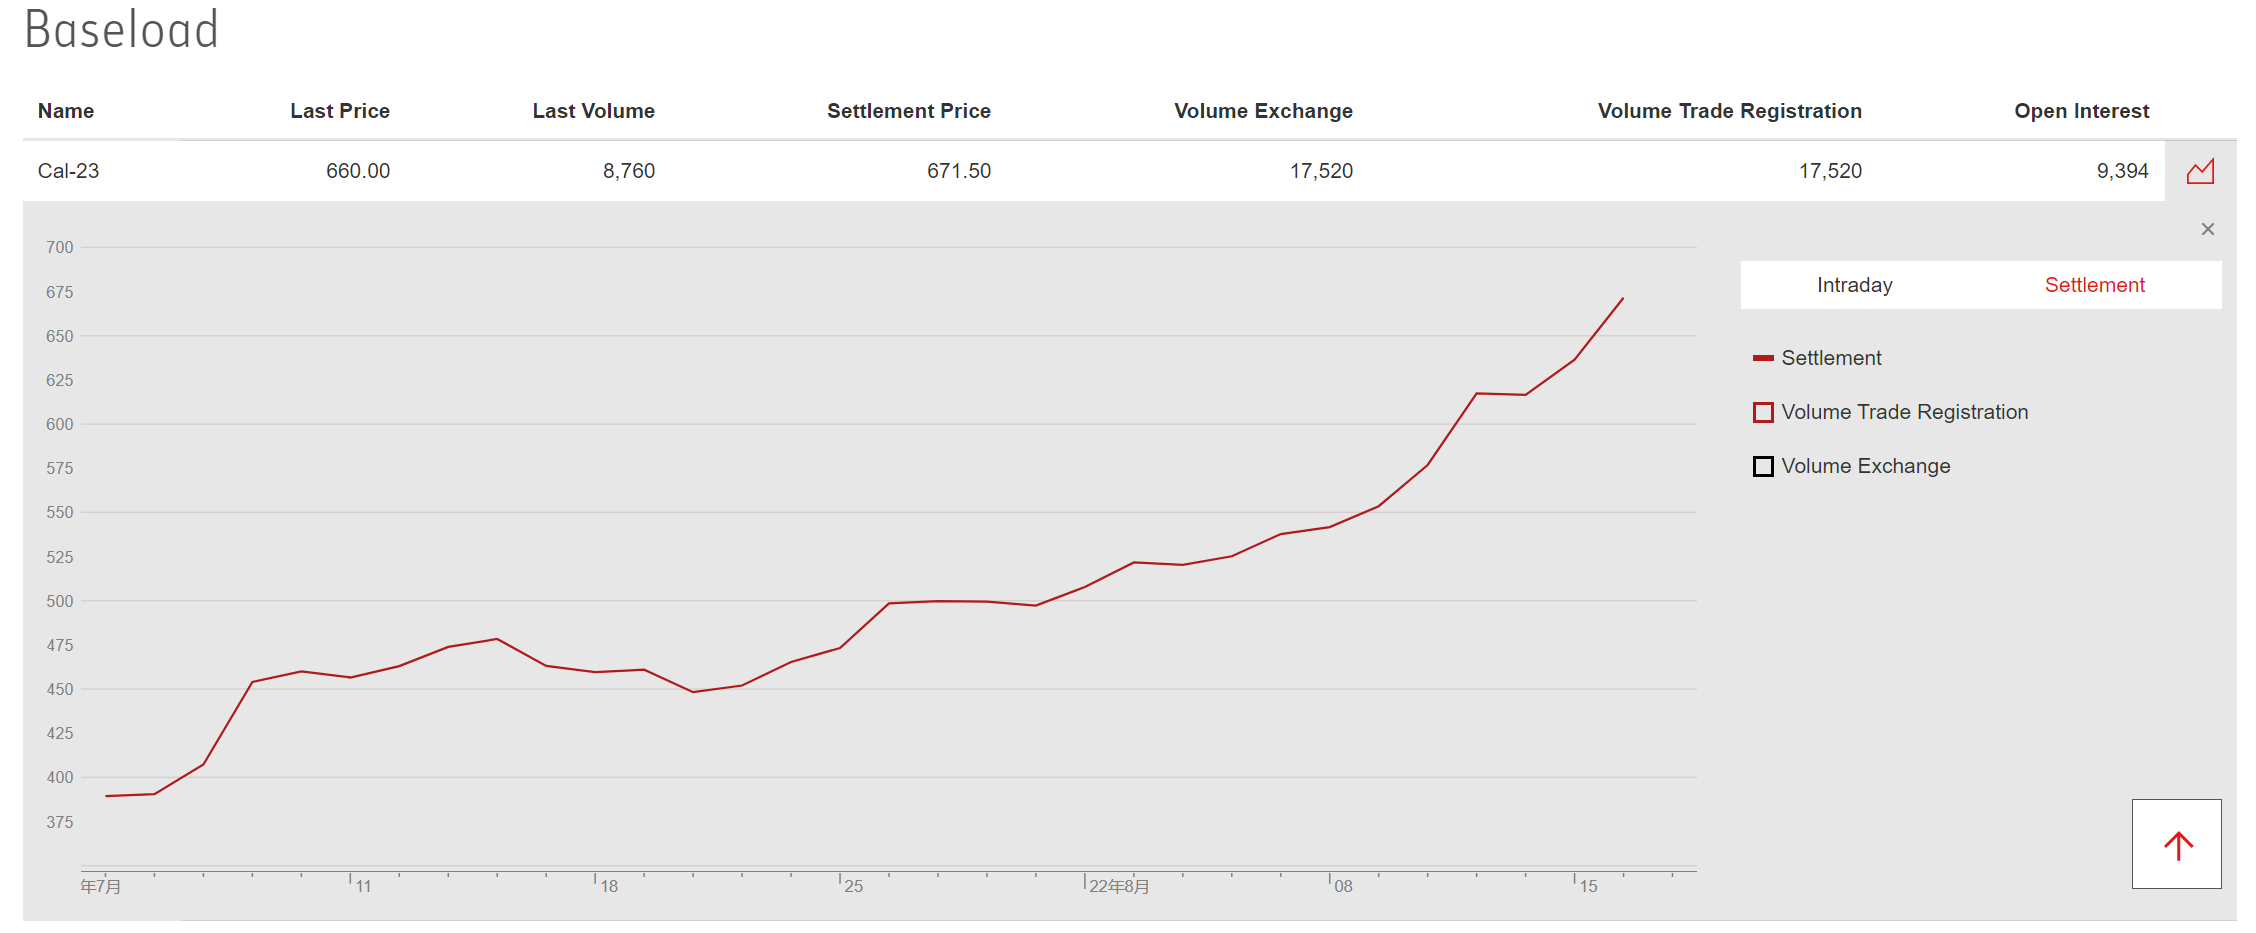Click the Open Interest column header
This screenshot has width=2256, height=933.
(2081, 111)
